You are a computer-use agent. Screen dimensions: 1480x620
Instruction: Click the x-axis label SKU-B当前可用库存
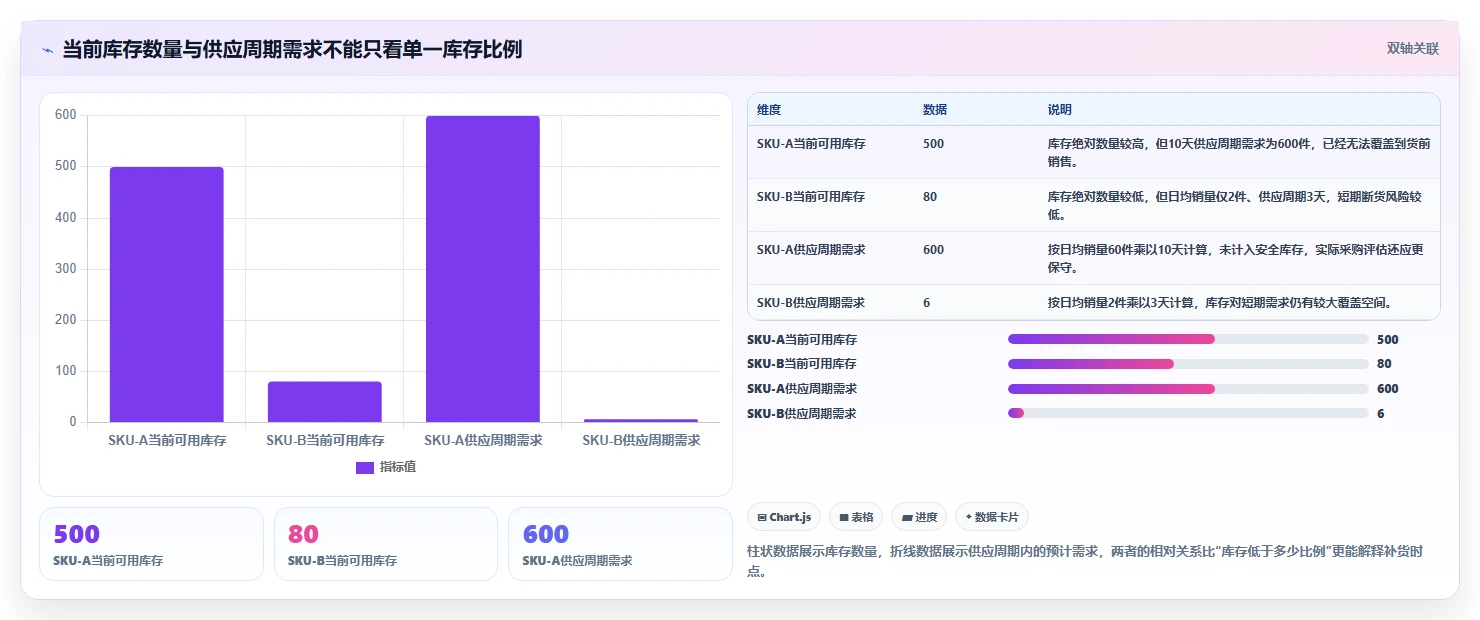click(325, 440)
